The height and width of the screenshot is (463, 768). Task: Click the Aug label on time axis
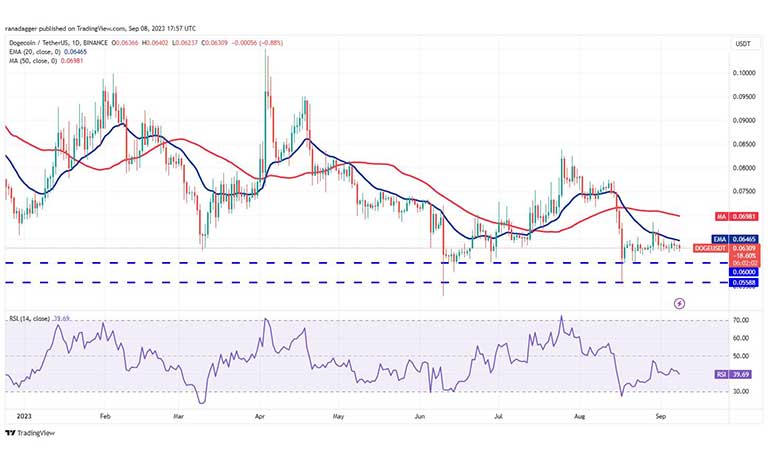pos(579,416)
